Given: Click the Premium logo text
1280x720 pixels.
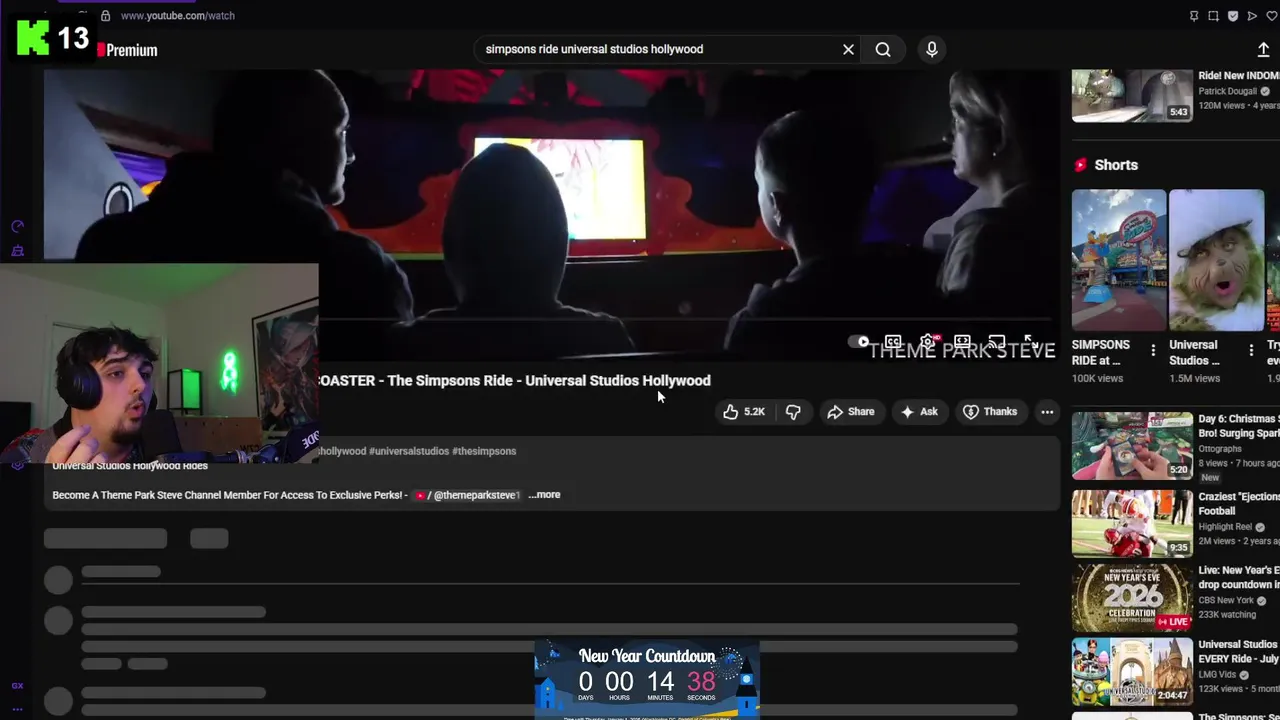Looking at the screenshot, I should [x=132, y=50].
